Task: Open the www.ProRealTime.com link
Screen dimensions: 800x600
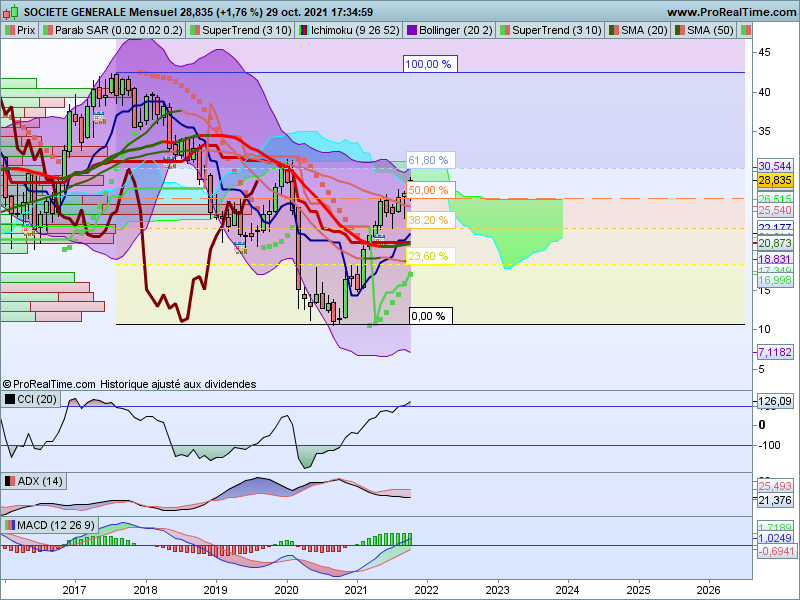Action: (732, 12)
